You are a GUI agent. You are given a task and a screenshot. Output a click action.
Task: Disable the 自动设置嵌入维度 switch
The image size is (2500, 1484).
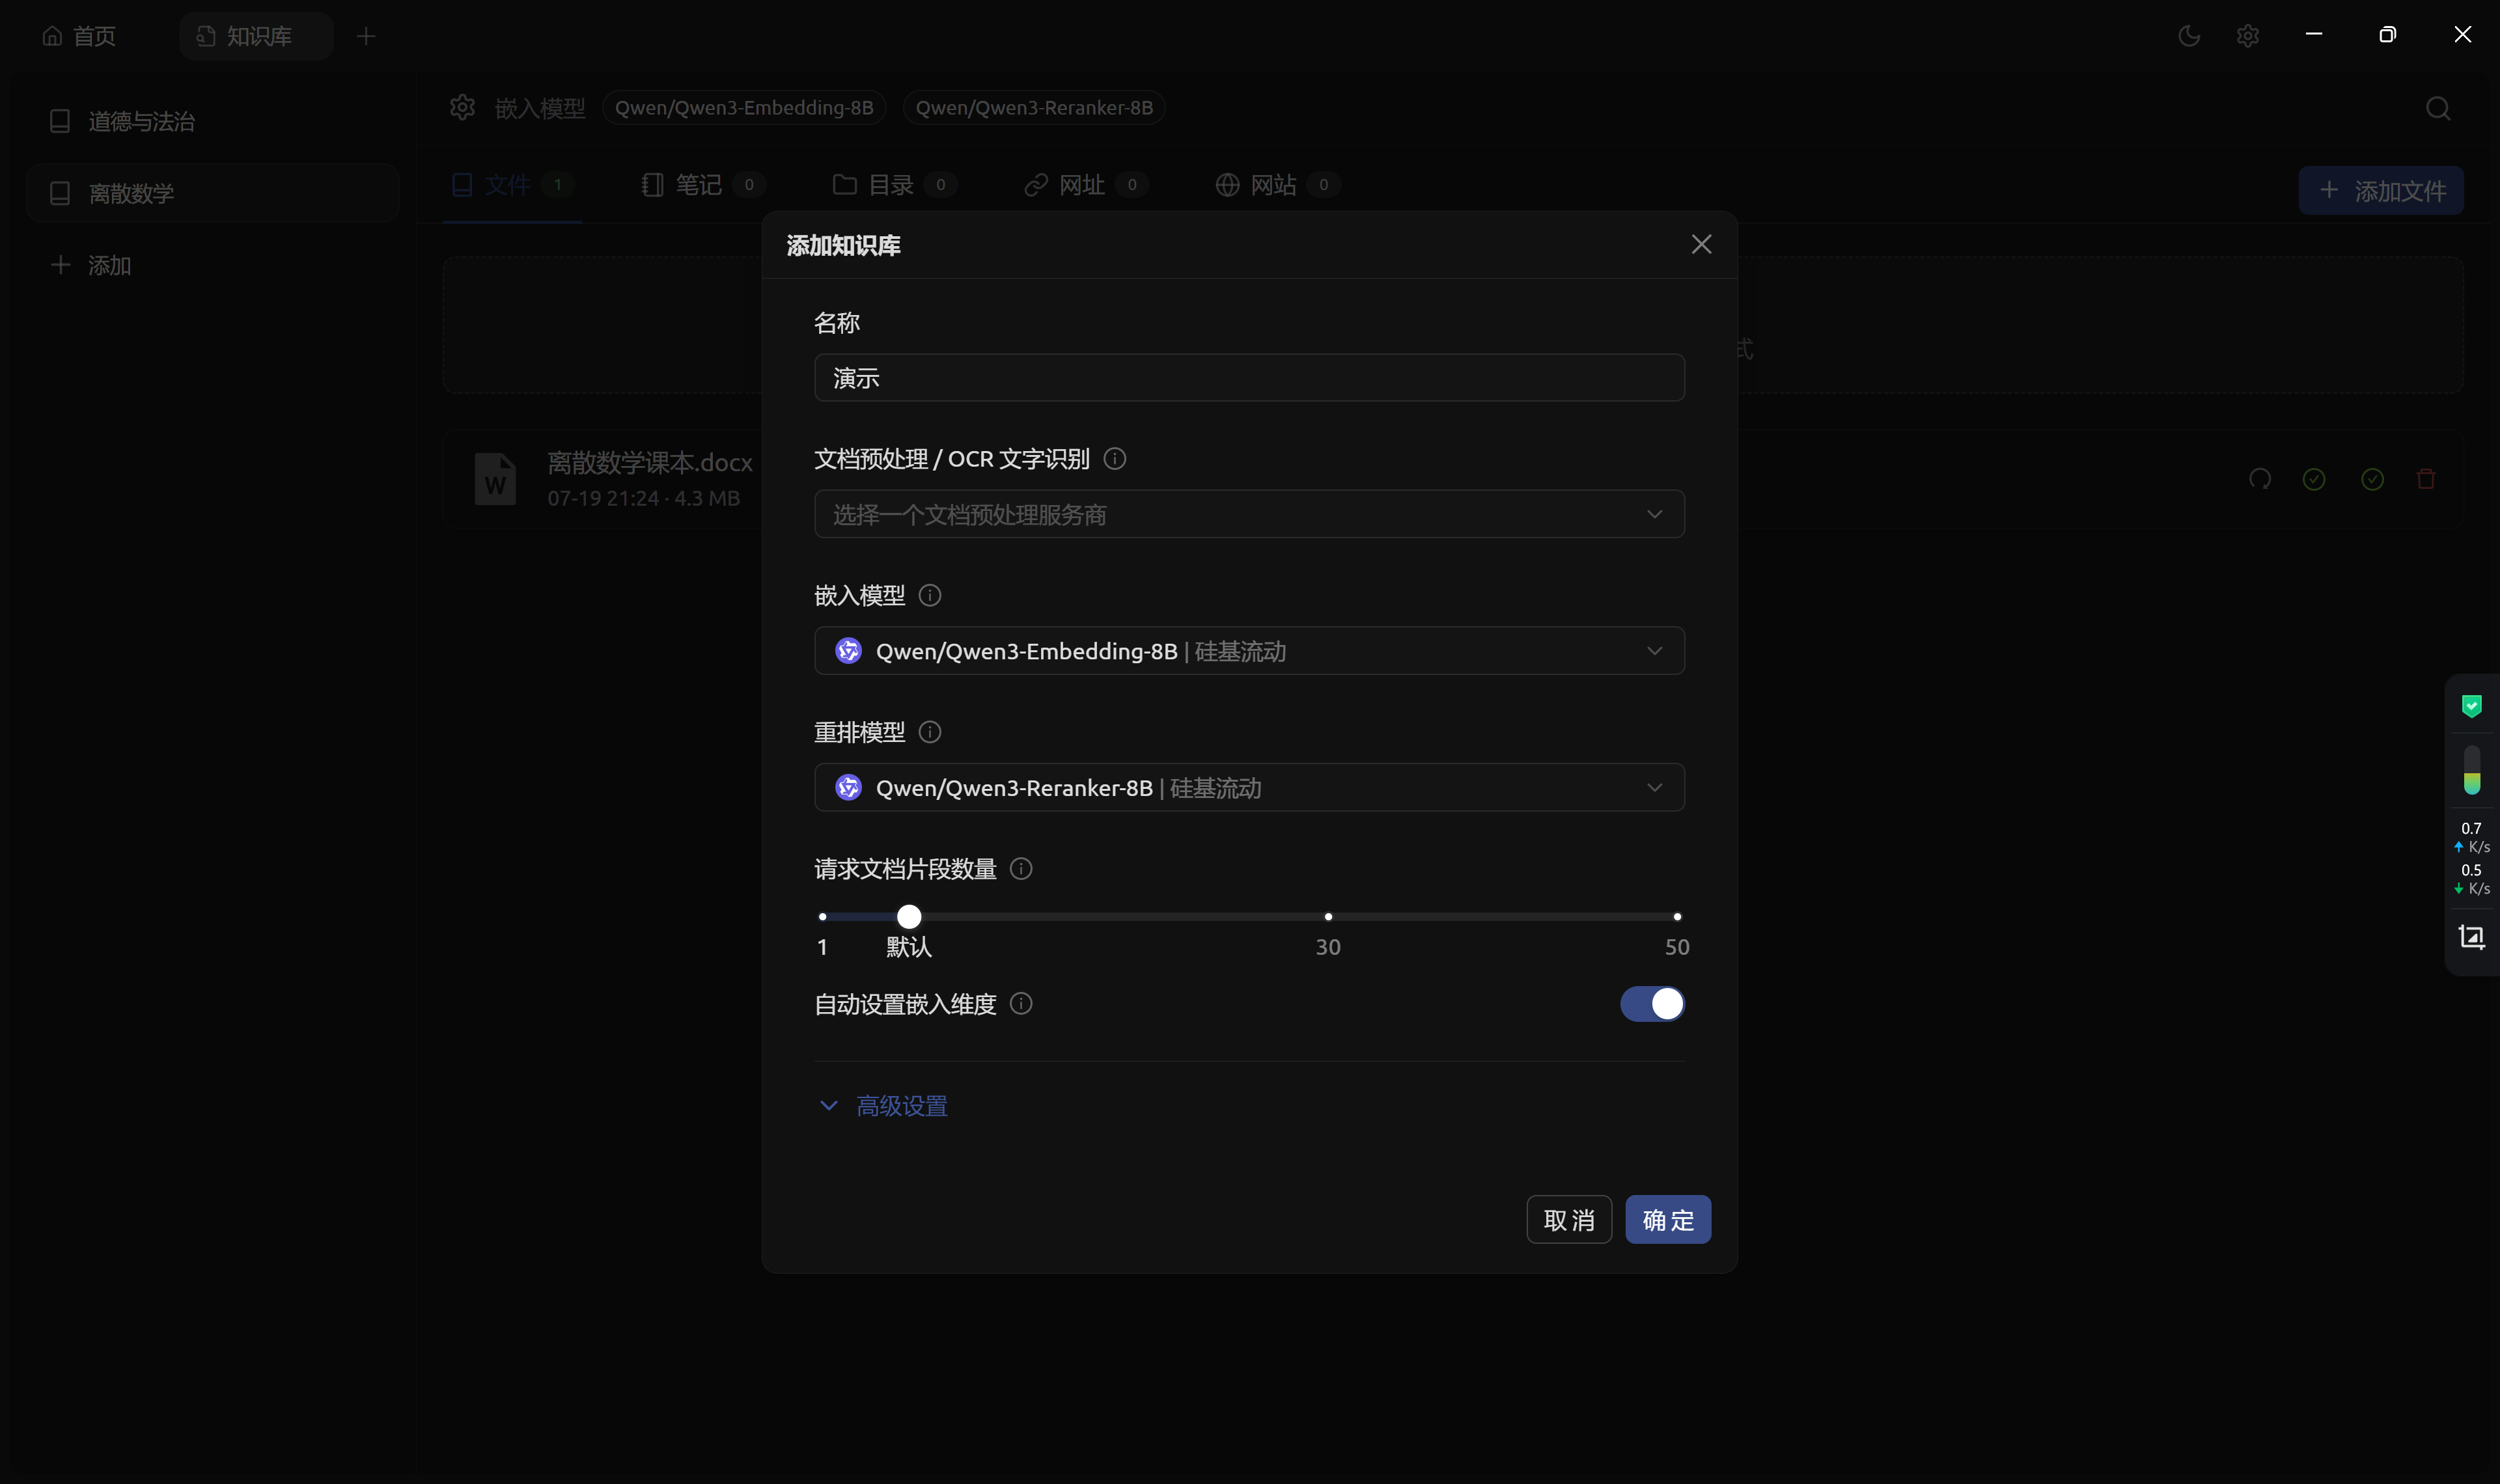[1652, 1004]
